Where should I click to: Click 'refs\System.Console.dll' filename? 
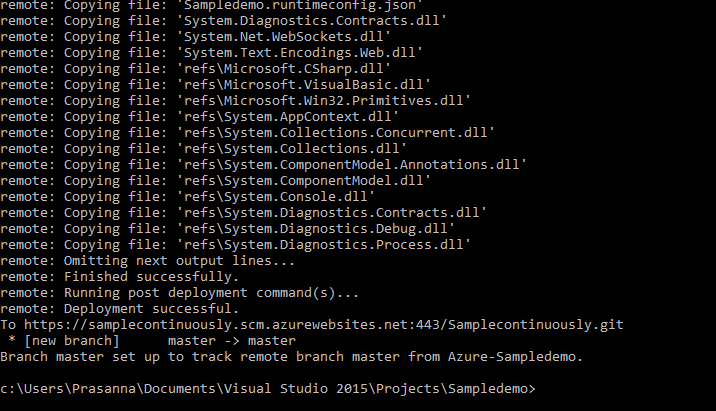coord(276,197)
